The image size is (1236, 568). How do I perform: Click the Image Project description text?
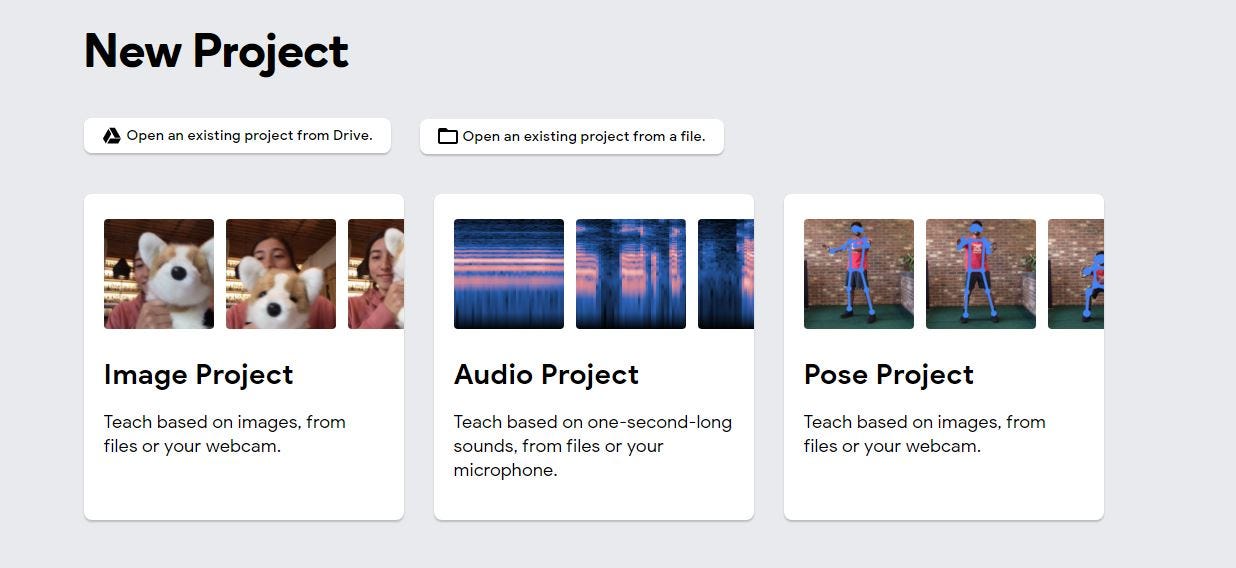coord(224,434)
